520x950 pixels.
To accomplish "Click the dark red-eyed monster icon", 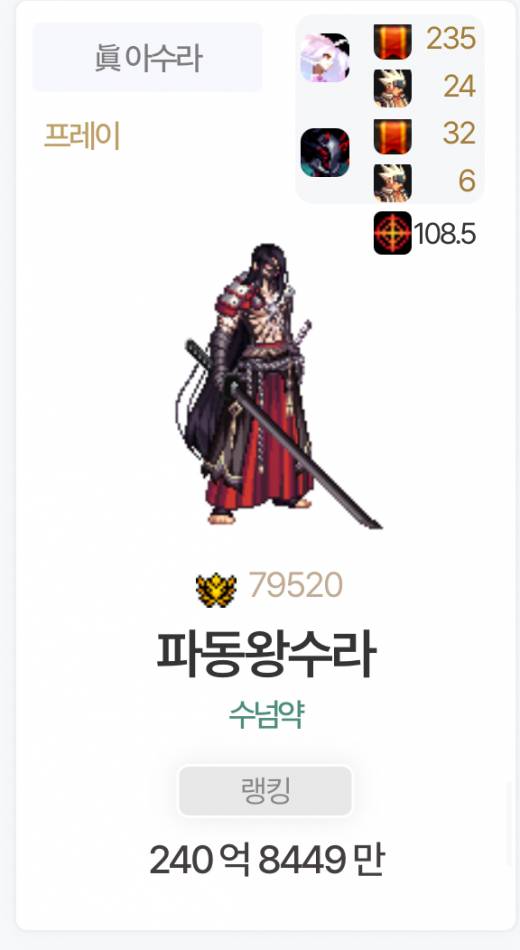I will 325,152.
